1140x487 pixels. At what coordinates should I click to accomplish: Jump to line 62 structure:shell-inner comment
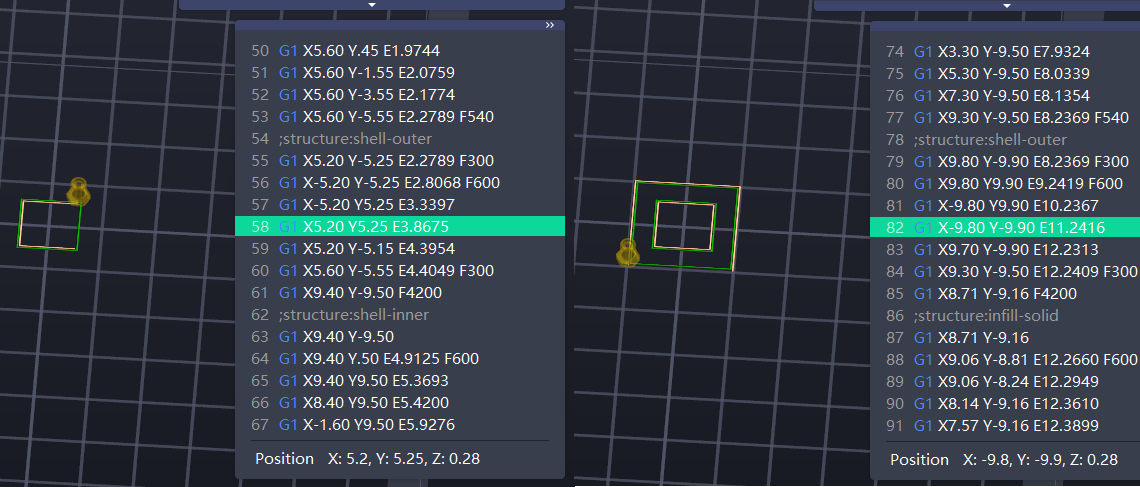[x=355, y=315]
